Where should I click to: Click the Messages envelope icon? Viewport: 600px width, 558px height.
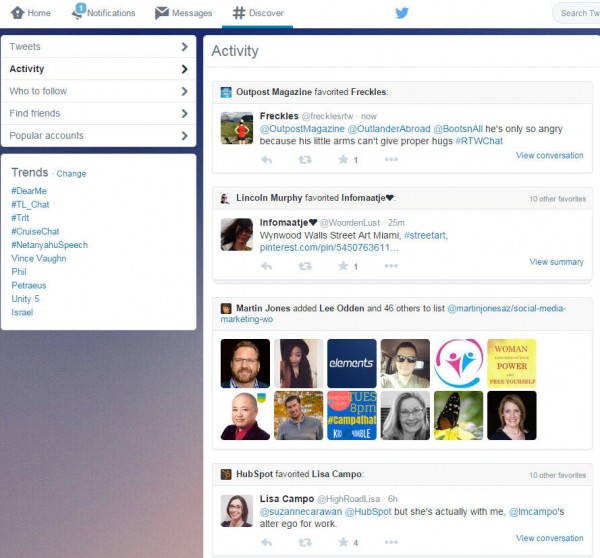tap(162, 13)
